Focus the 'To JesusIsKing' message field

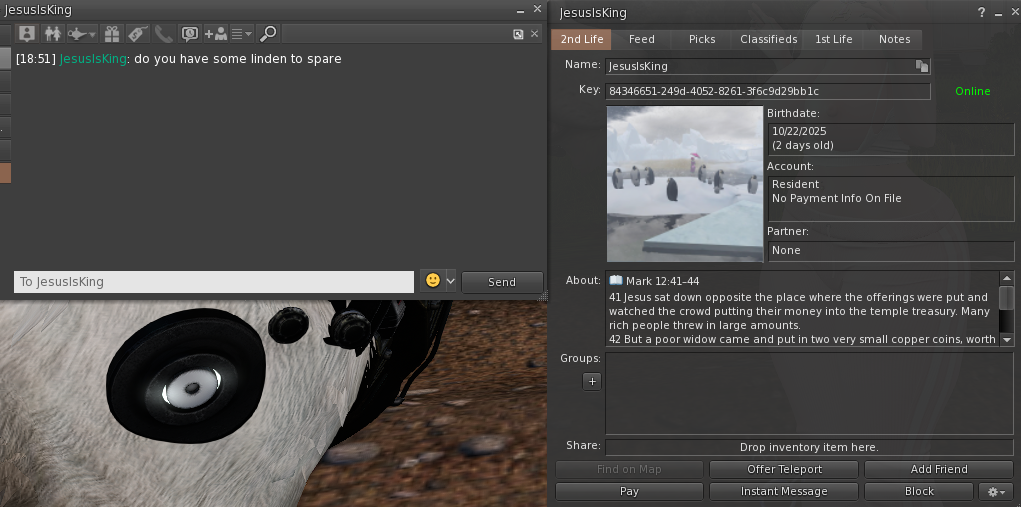pos(214,282)
